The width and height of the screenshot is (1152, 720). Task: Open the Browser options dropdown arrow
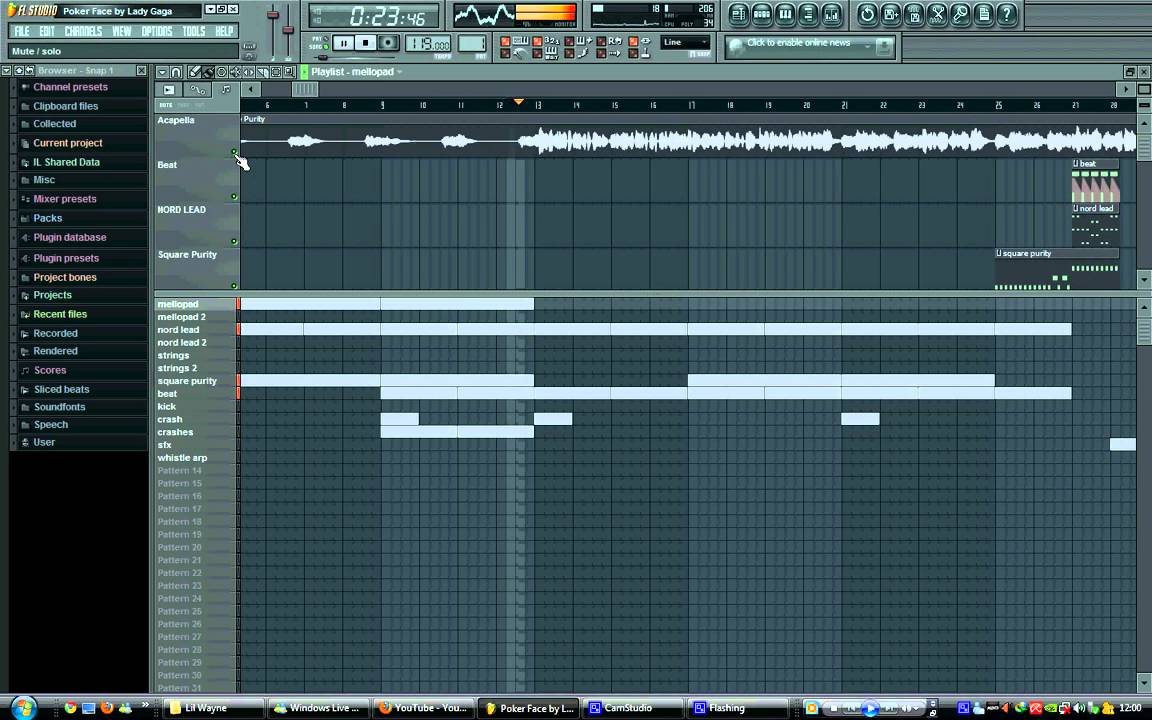[7, 71]
